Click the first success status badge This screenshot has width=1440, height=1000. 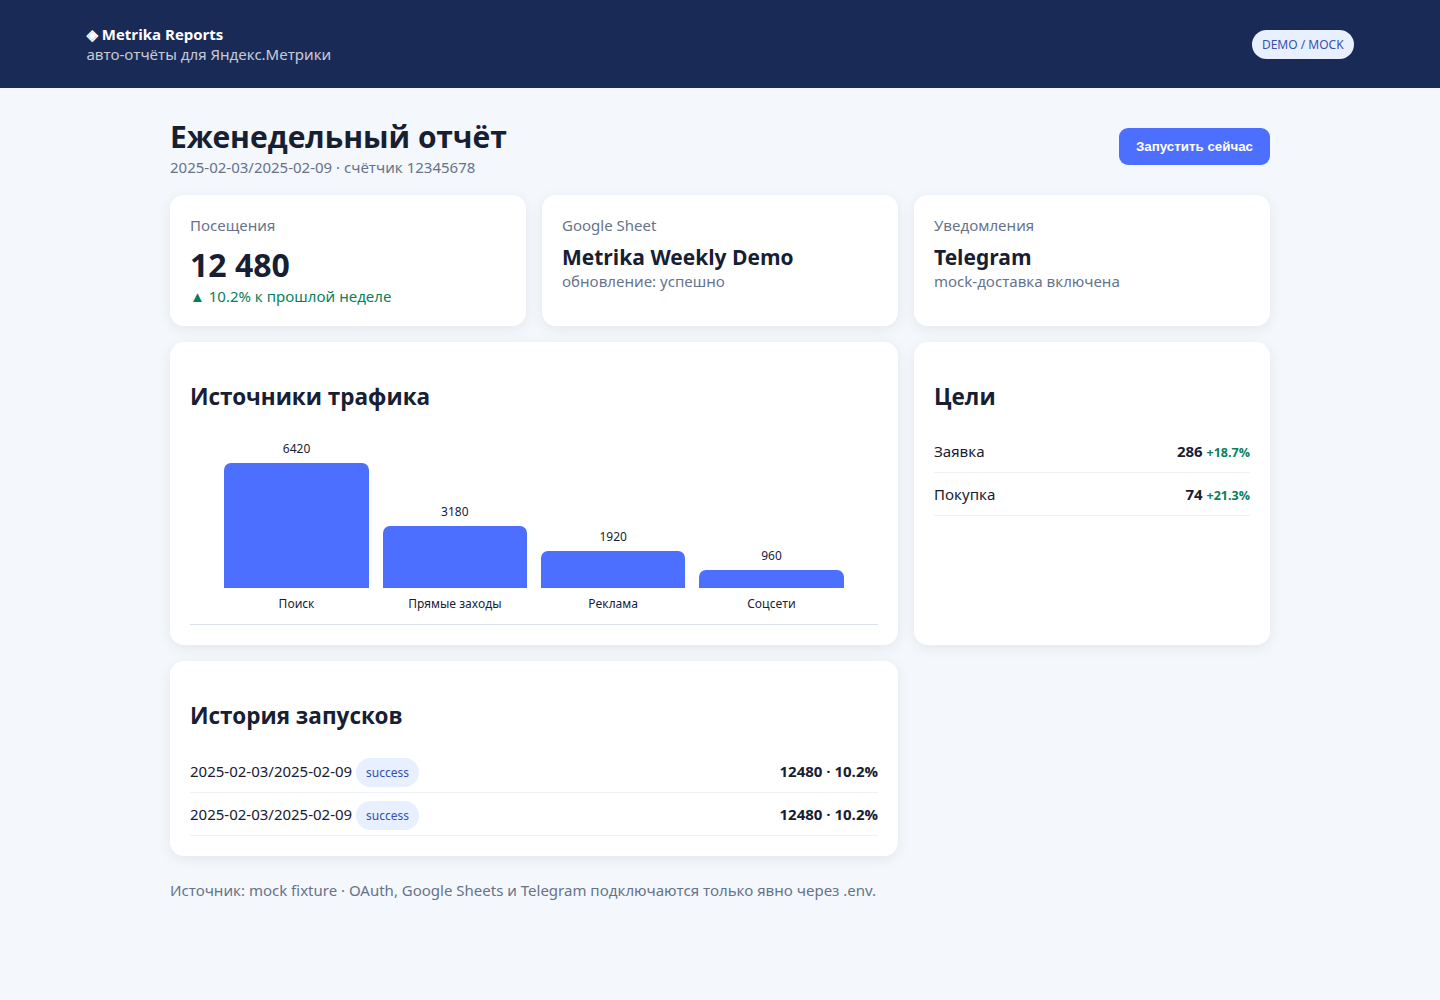coord(387,773)
